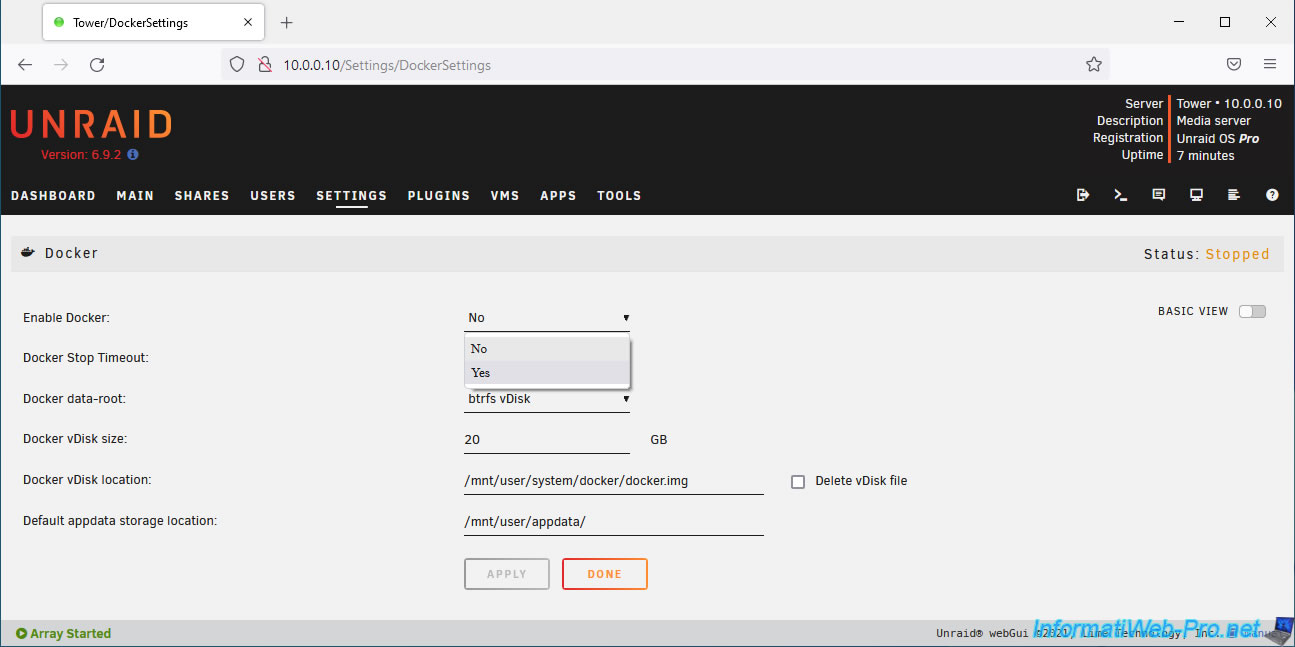Toggle the Basic View switch
The image size is (1295, 647).
coord(1252,311)
